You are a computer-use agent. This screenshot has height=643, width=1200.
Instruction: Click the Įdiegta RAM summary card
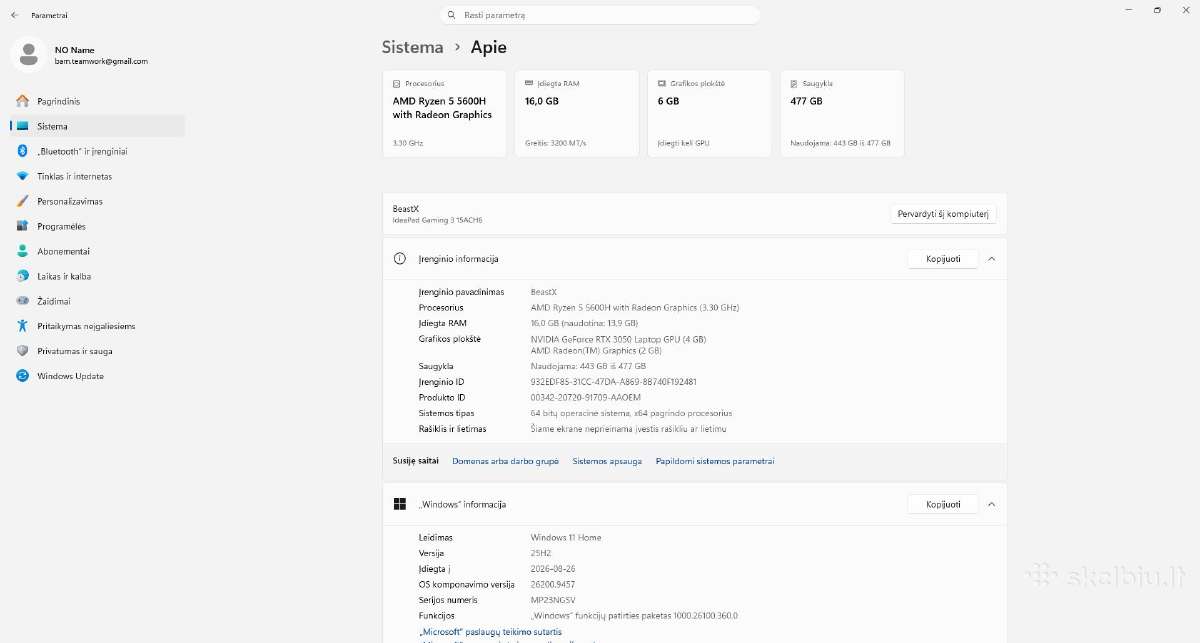(577, 113)
